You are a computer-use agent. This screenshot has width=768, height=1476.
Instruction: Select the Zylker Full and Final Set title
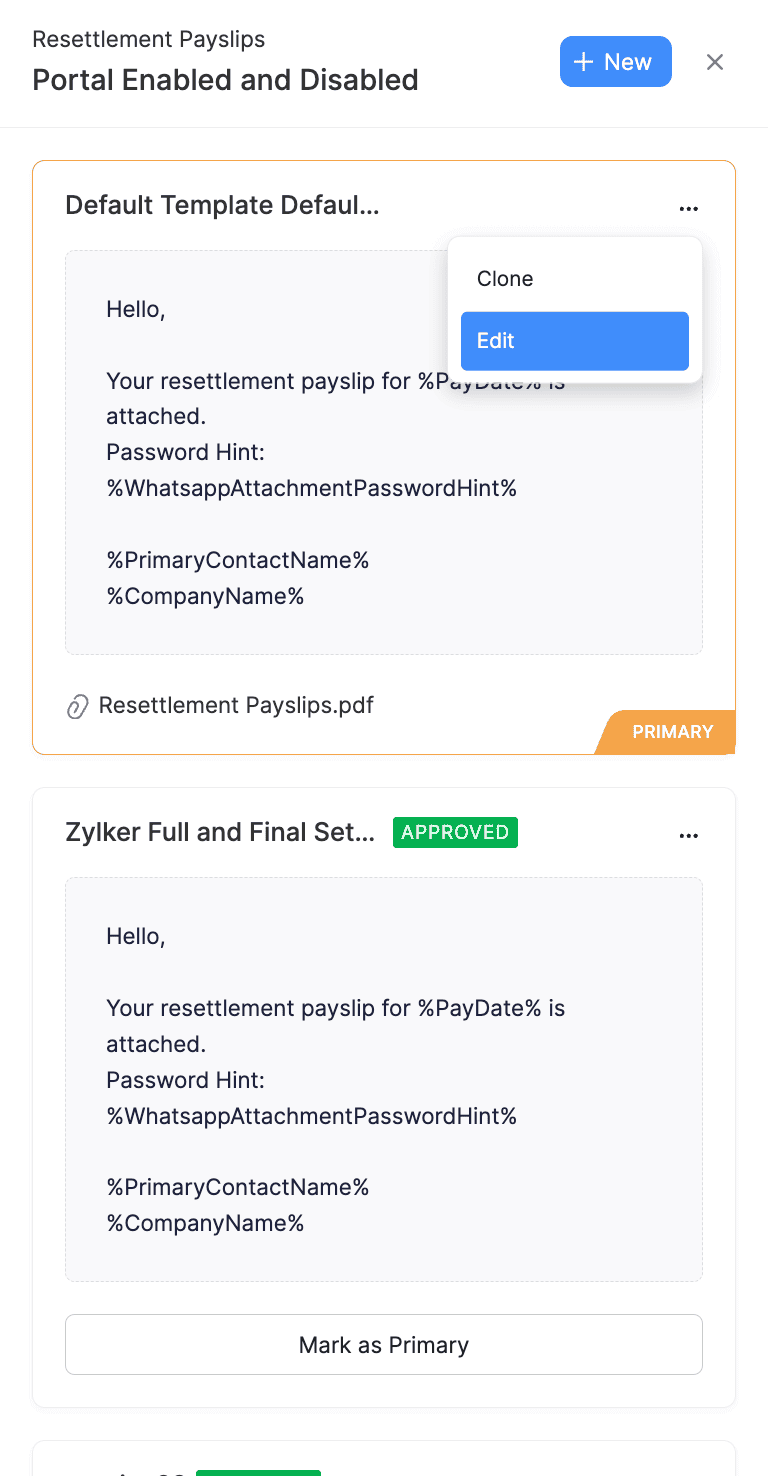pyautogui.click(x=220, y=832)
